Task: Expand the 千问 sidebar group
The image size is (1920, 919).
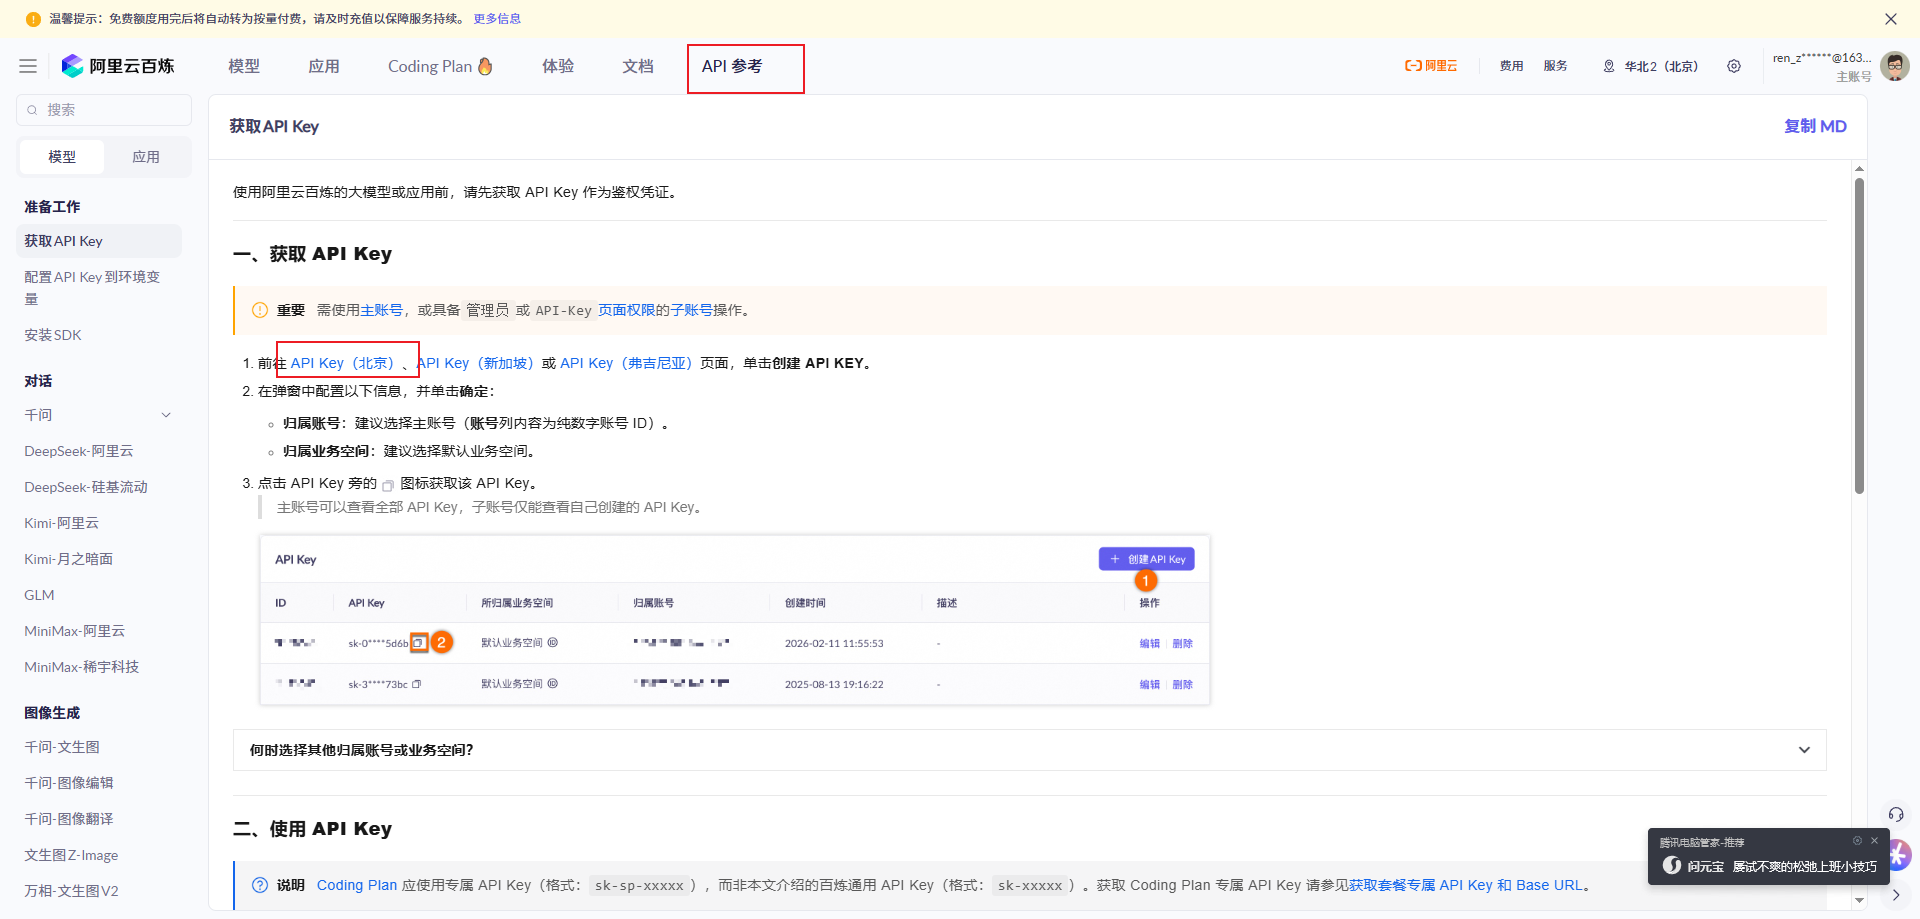Action: (166, 415)
